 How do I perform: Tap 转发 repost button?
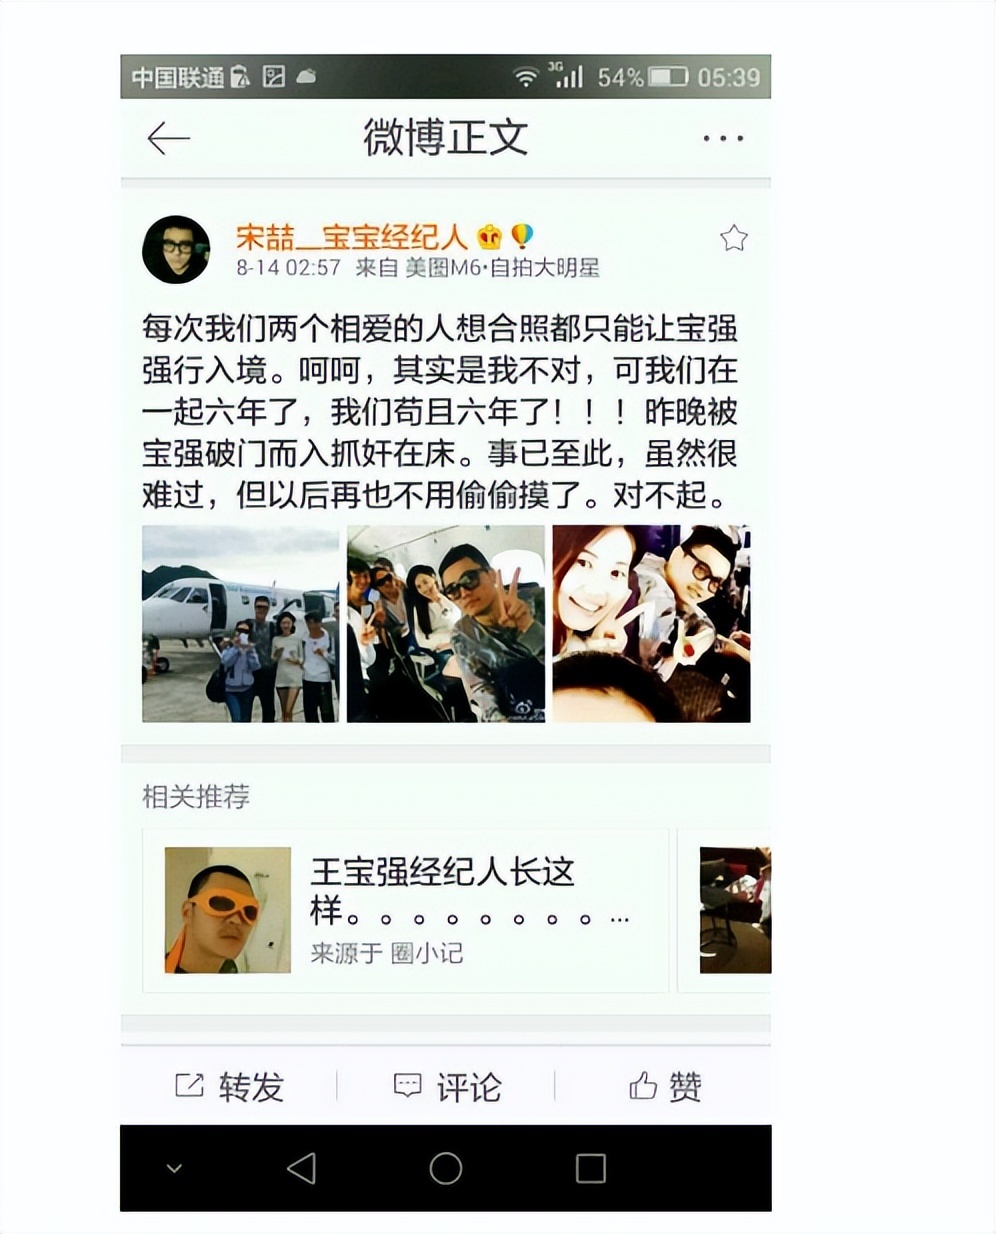pos(230,1087)
